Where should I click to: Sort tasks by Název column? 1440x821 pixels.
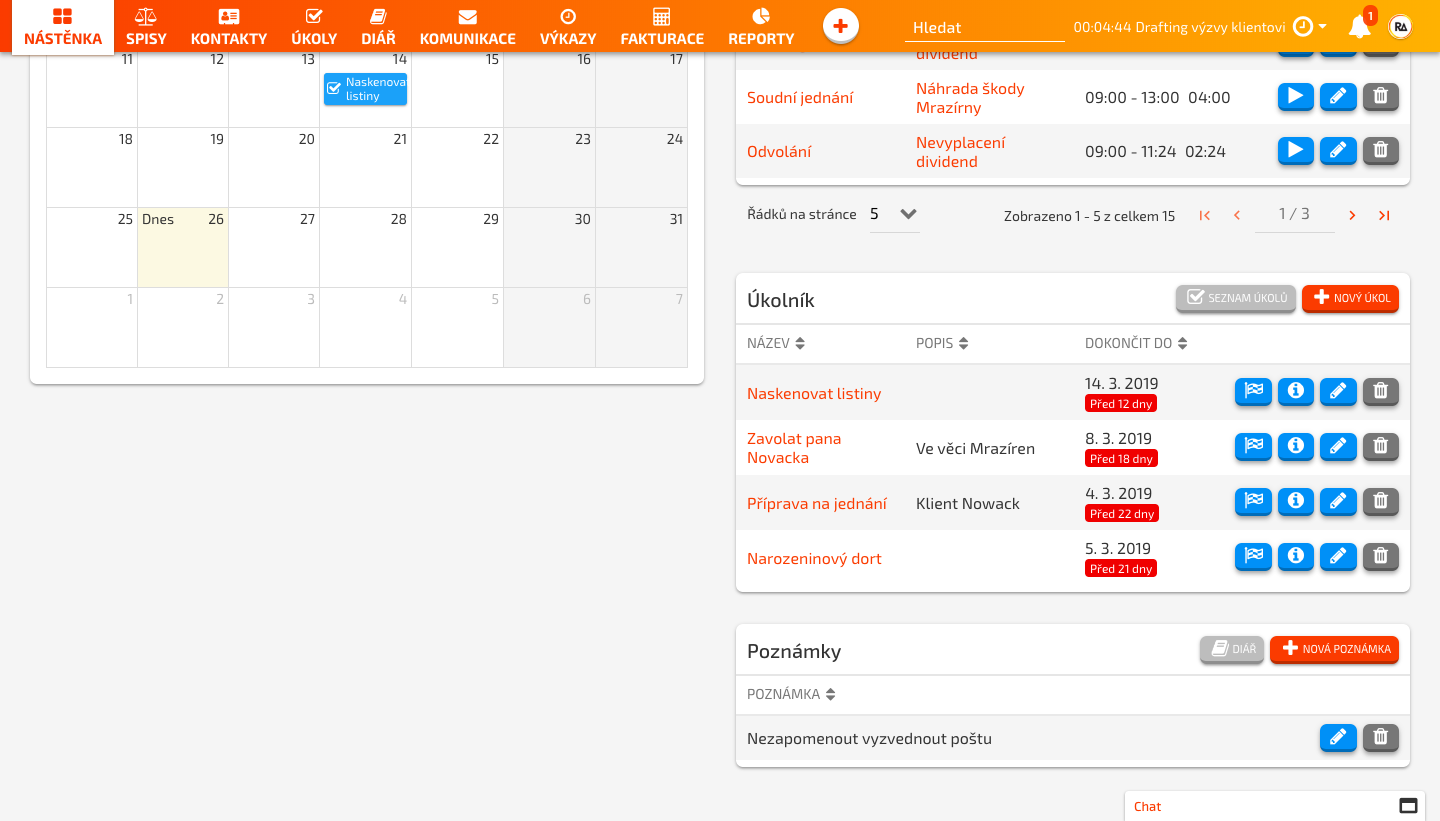[x=776, y=343]
